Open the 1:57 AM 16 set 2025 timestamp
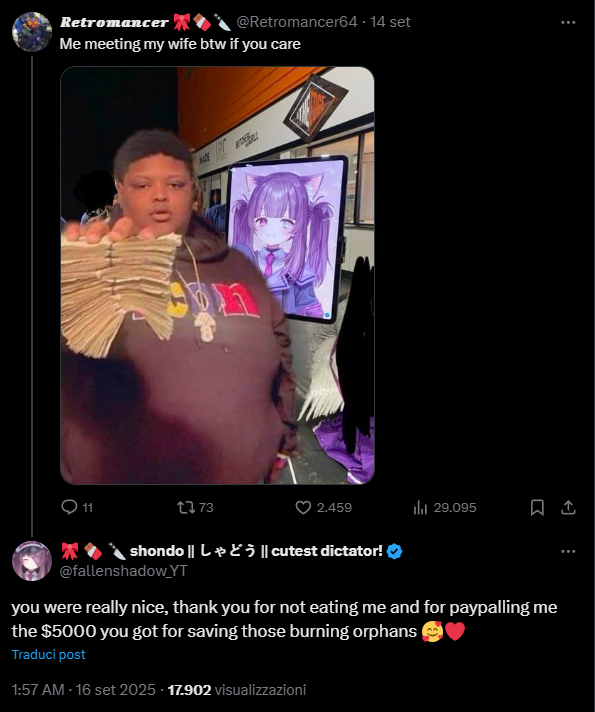 [x=84, y=690]
